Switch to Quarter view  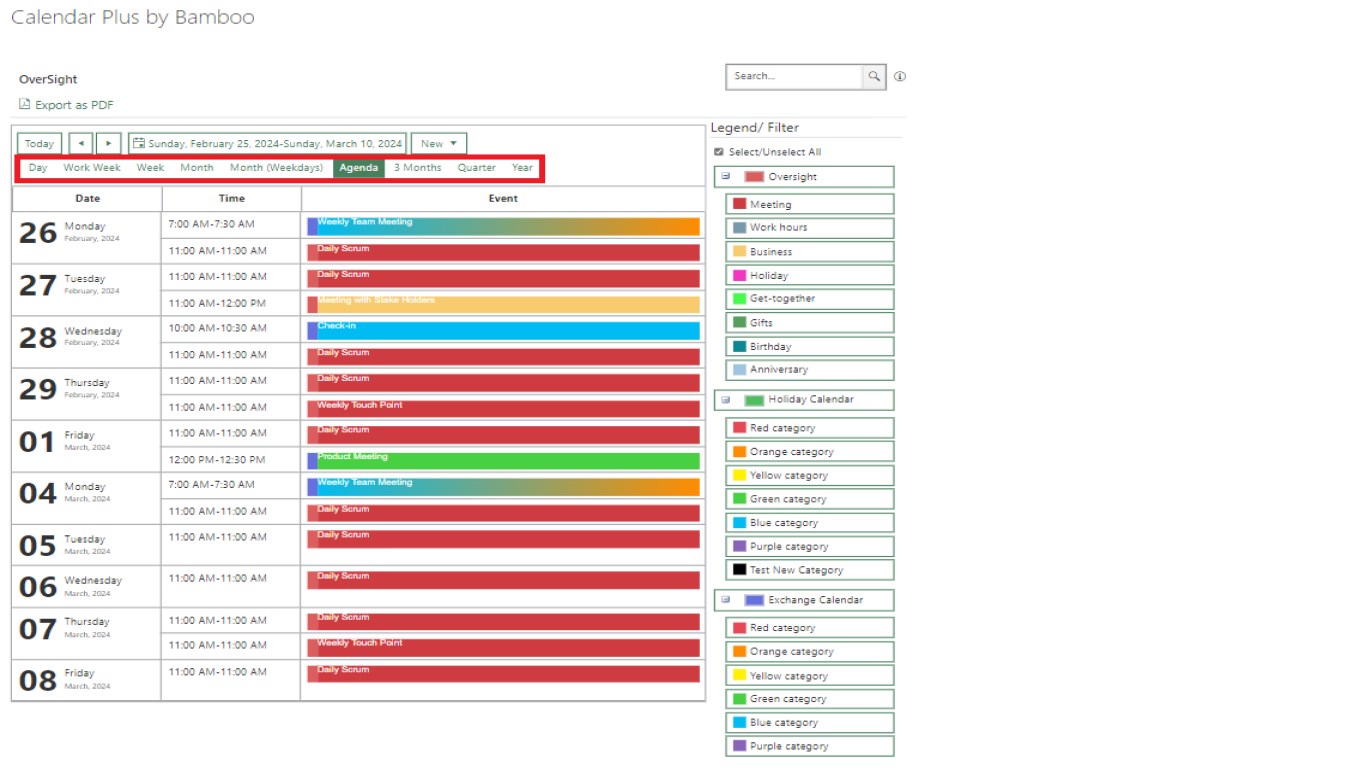click(x=476, y=168)
